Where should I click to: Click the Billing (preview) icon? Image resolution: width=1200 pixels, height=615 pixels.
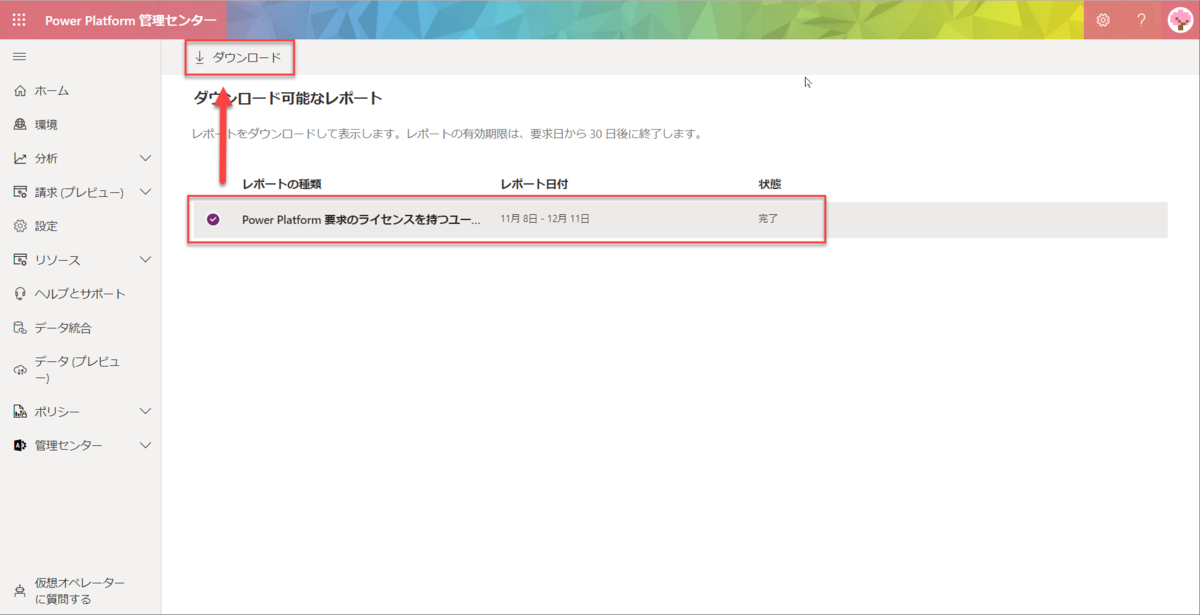click(20, 192)
